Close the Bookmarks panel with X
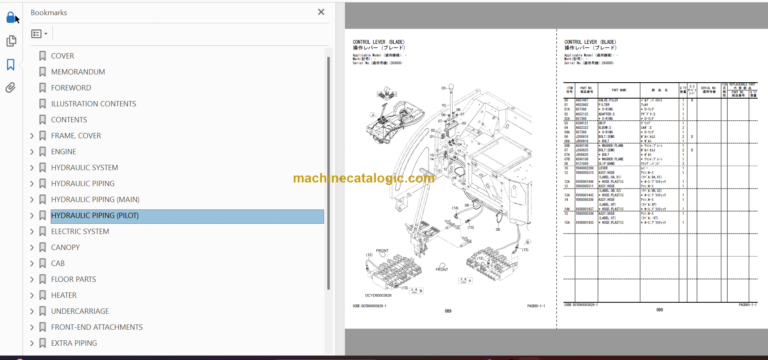The height and width of the screenshot is (360, 768). point(321,12)
